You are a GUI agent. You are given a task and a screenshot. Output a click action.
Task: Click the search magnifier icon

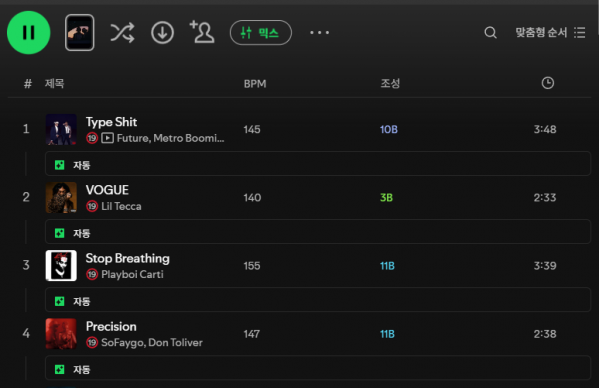[x=491, y=32]
